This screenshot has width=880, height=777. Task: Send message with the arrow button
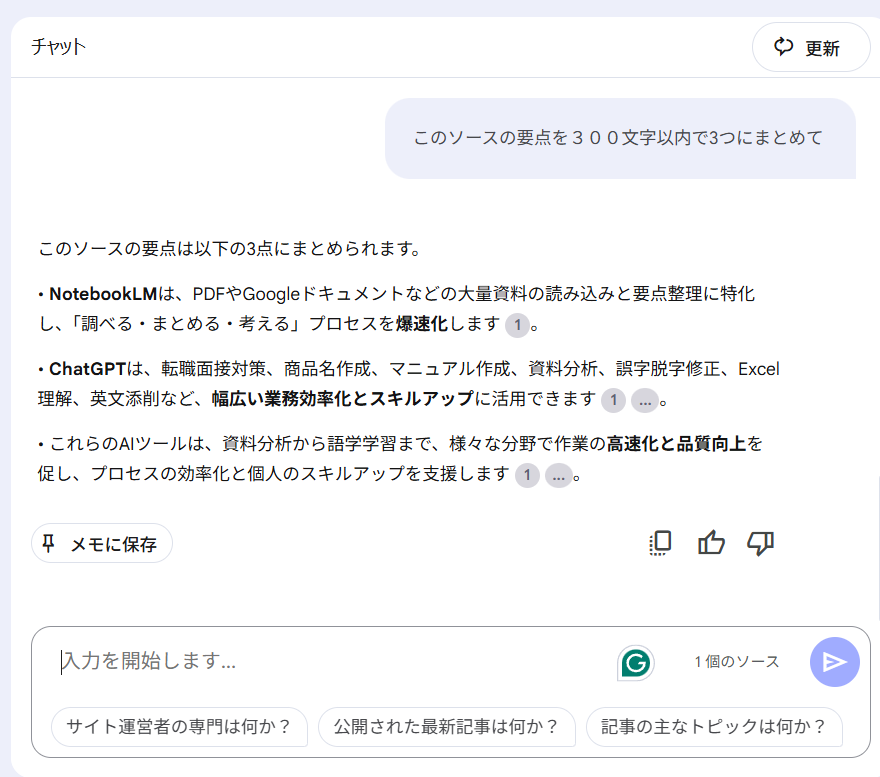[835, 661]
